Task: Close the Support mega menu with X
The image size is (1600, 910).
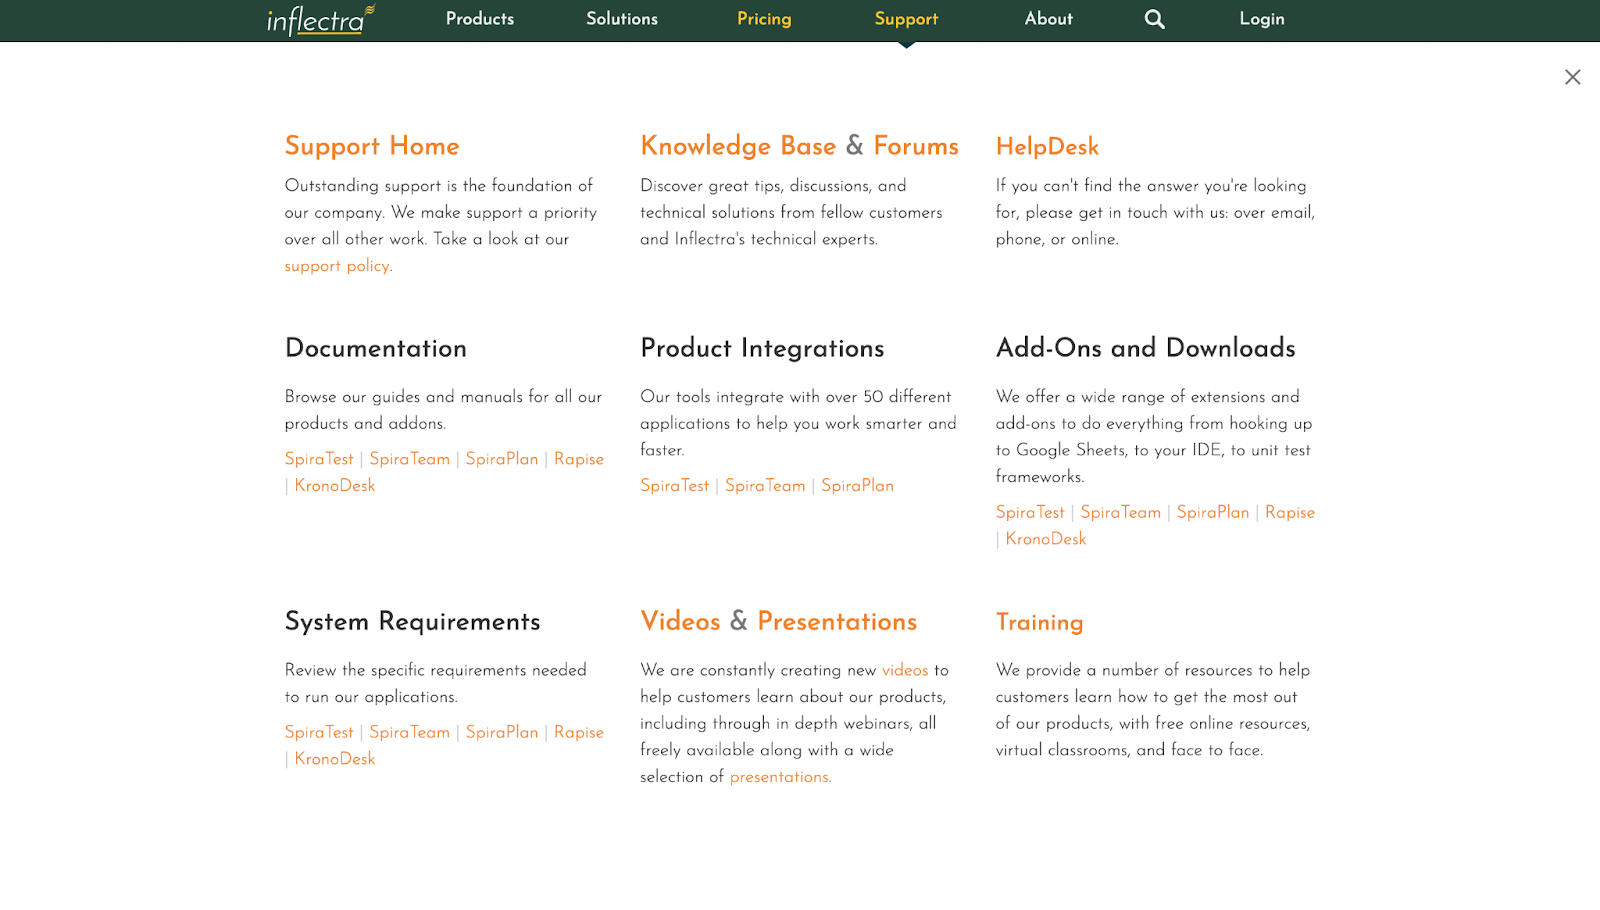Action: (x=1572, y=77)
